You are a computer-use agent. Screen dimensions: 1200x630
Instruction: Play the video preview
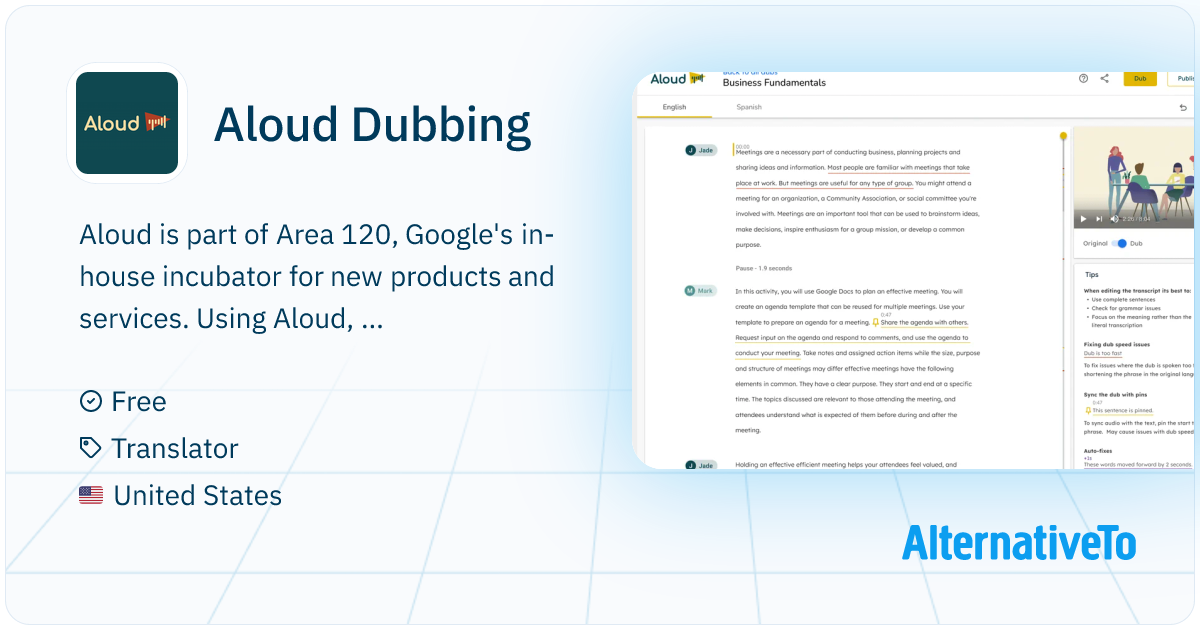click(1083, 219)
